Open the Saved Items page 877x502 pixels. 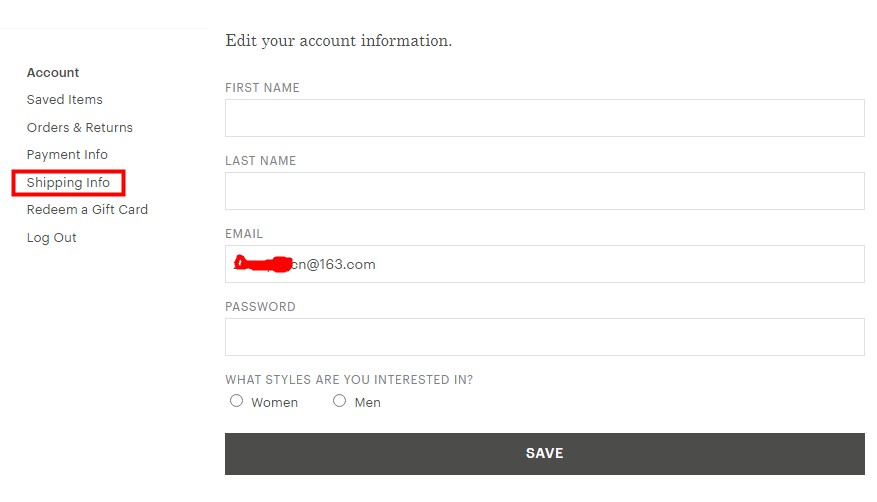pos(65,100)
